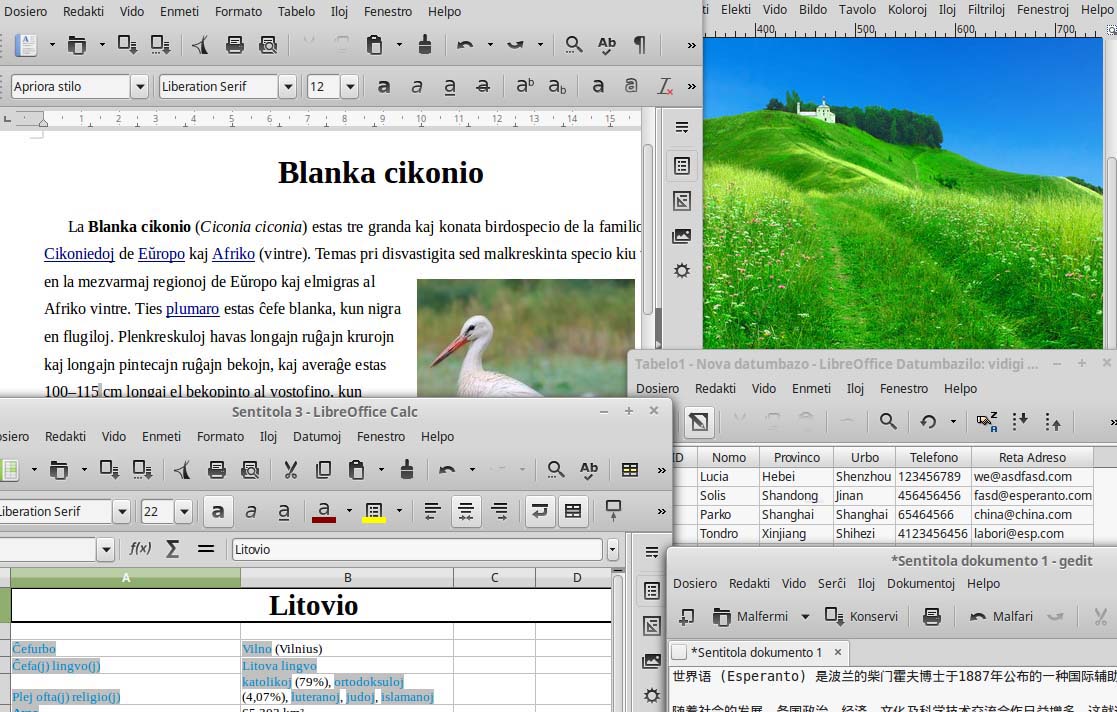Follow the Afriko link in the Writer document
Viewport: 1117px width, 712px height.
233,254
